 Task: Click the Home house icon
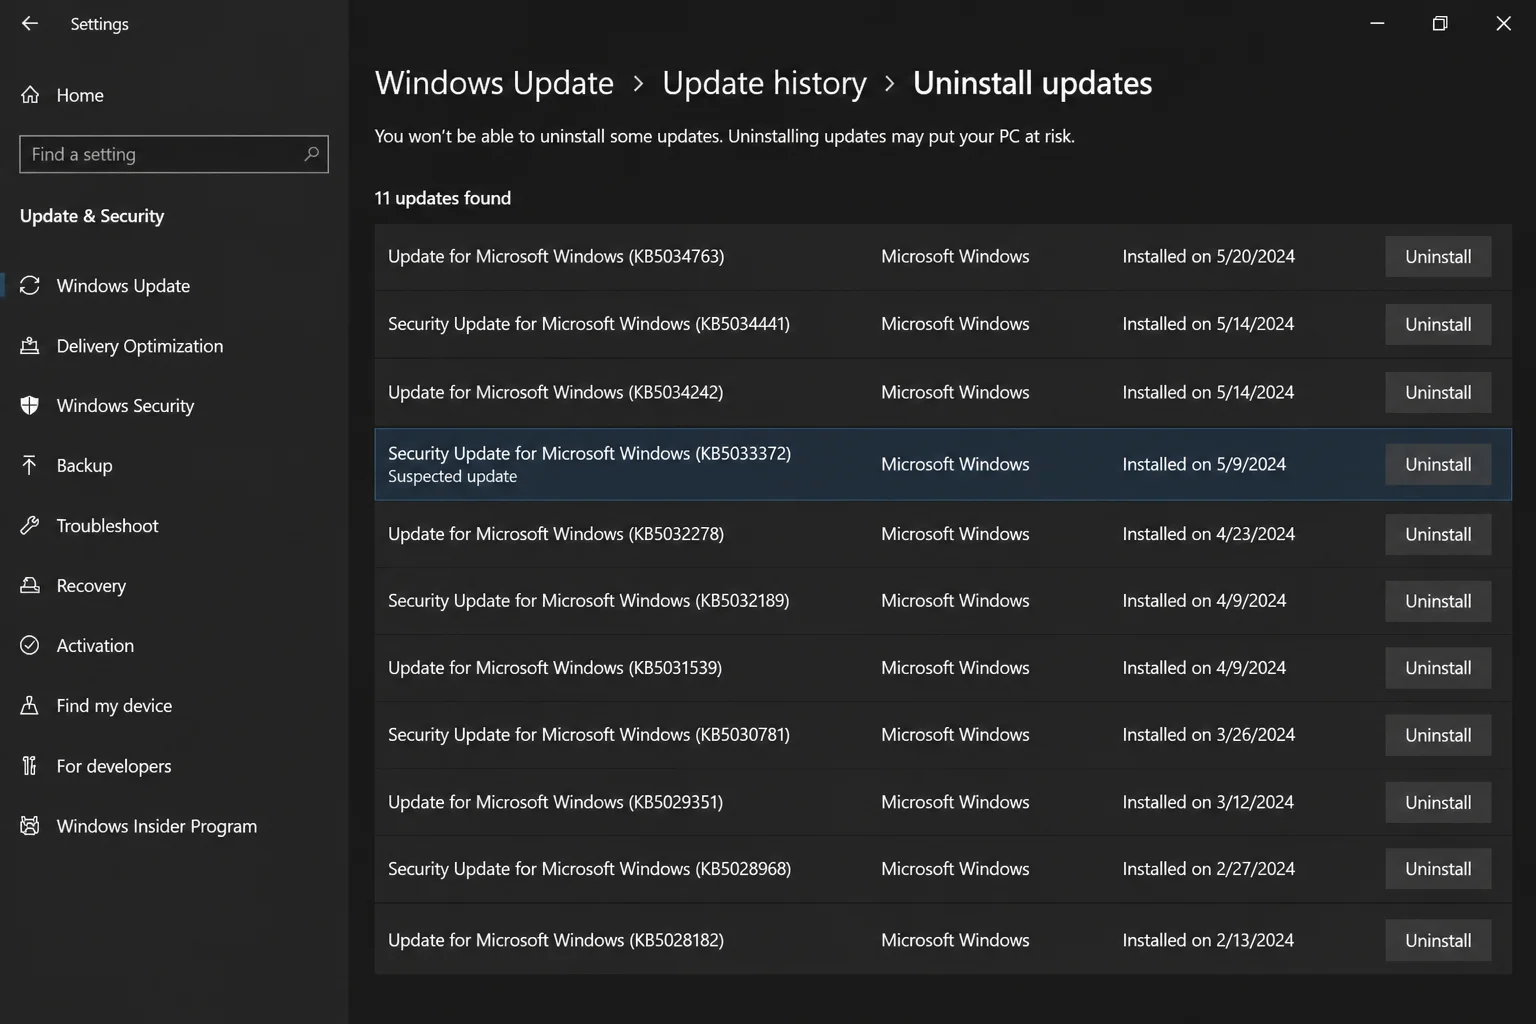click(x=30, y=95)
